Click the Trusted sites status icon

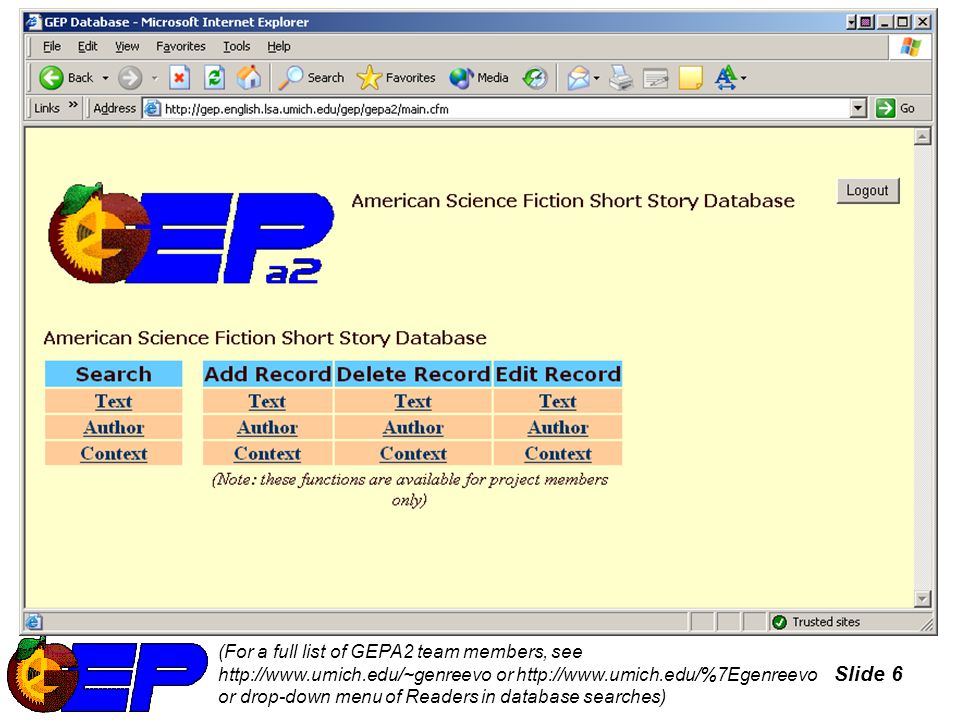779,622
